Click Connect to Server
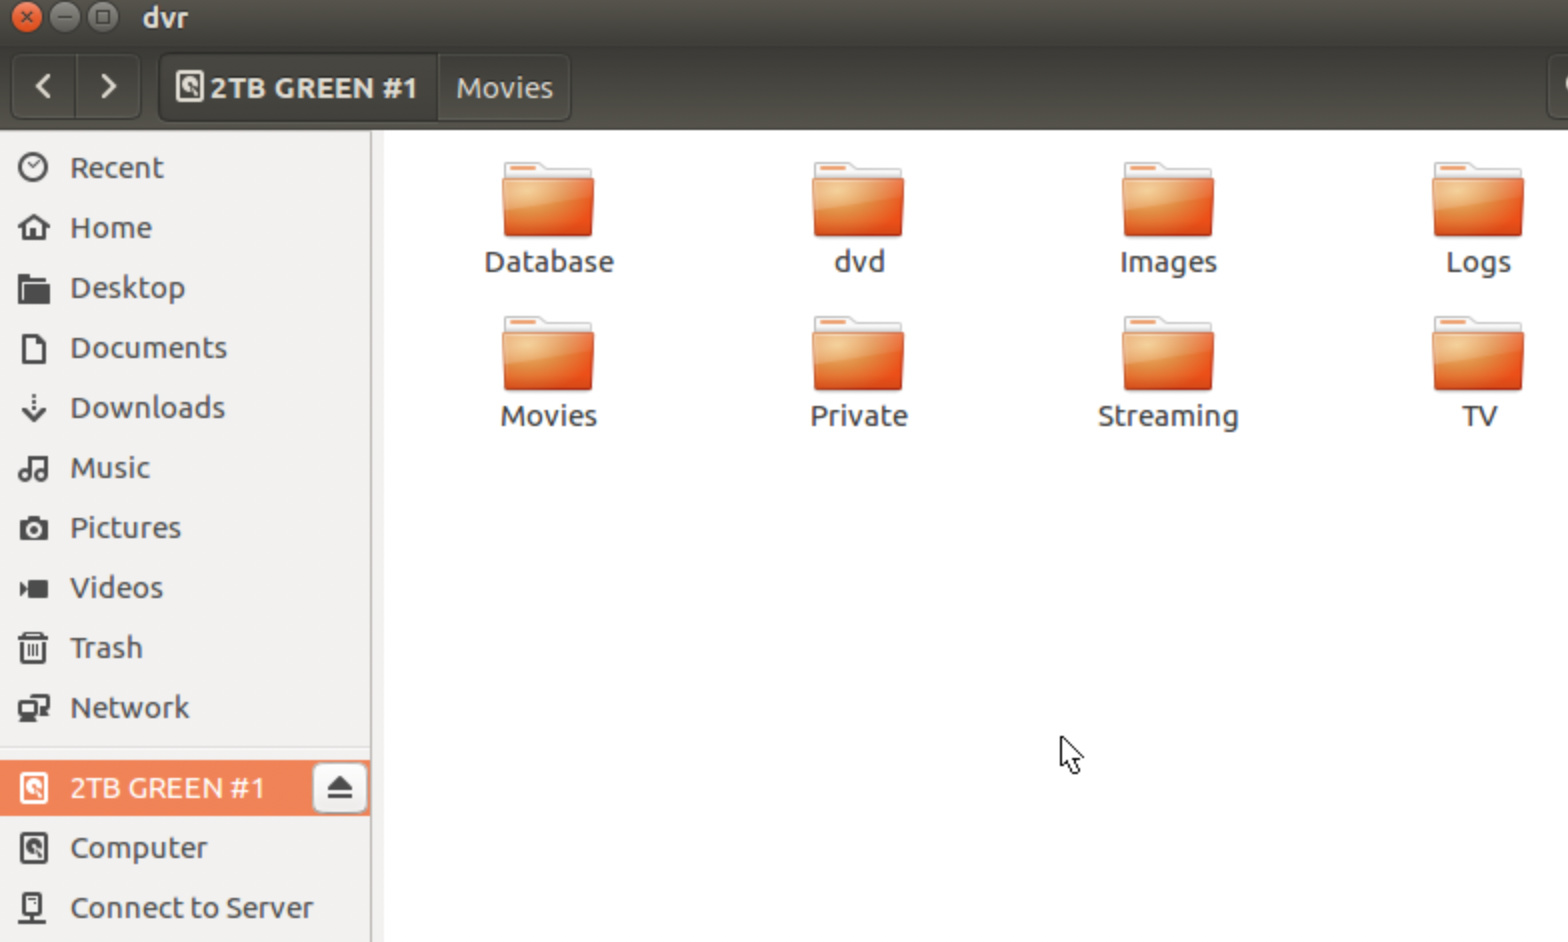Screen dimensions: 1568x942 point(191,908)
